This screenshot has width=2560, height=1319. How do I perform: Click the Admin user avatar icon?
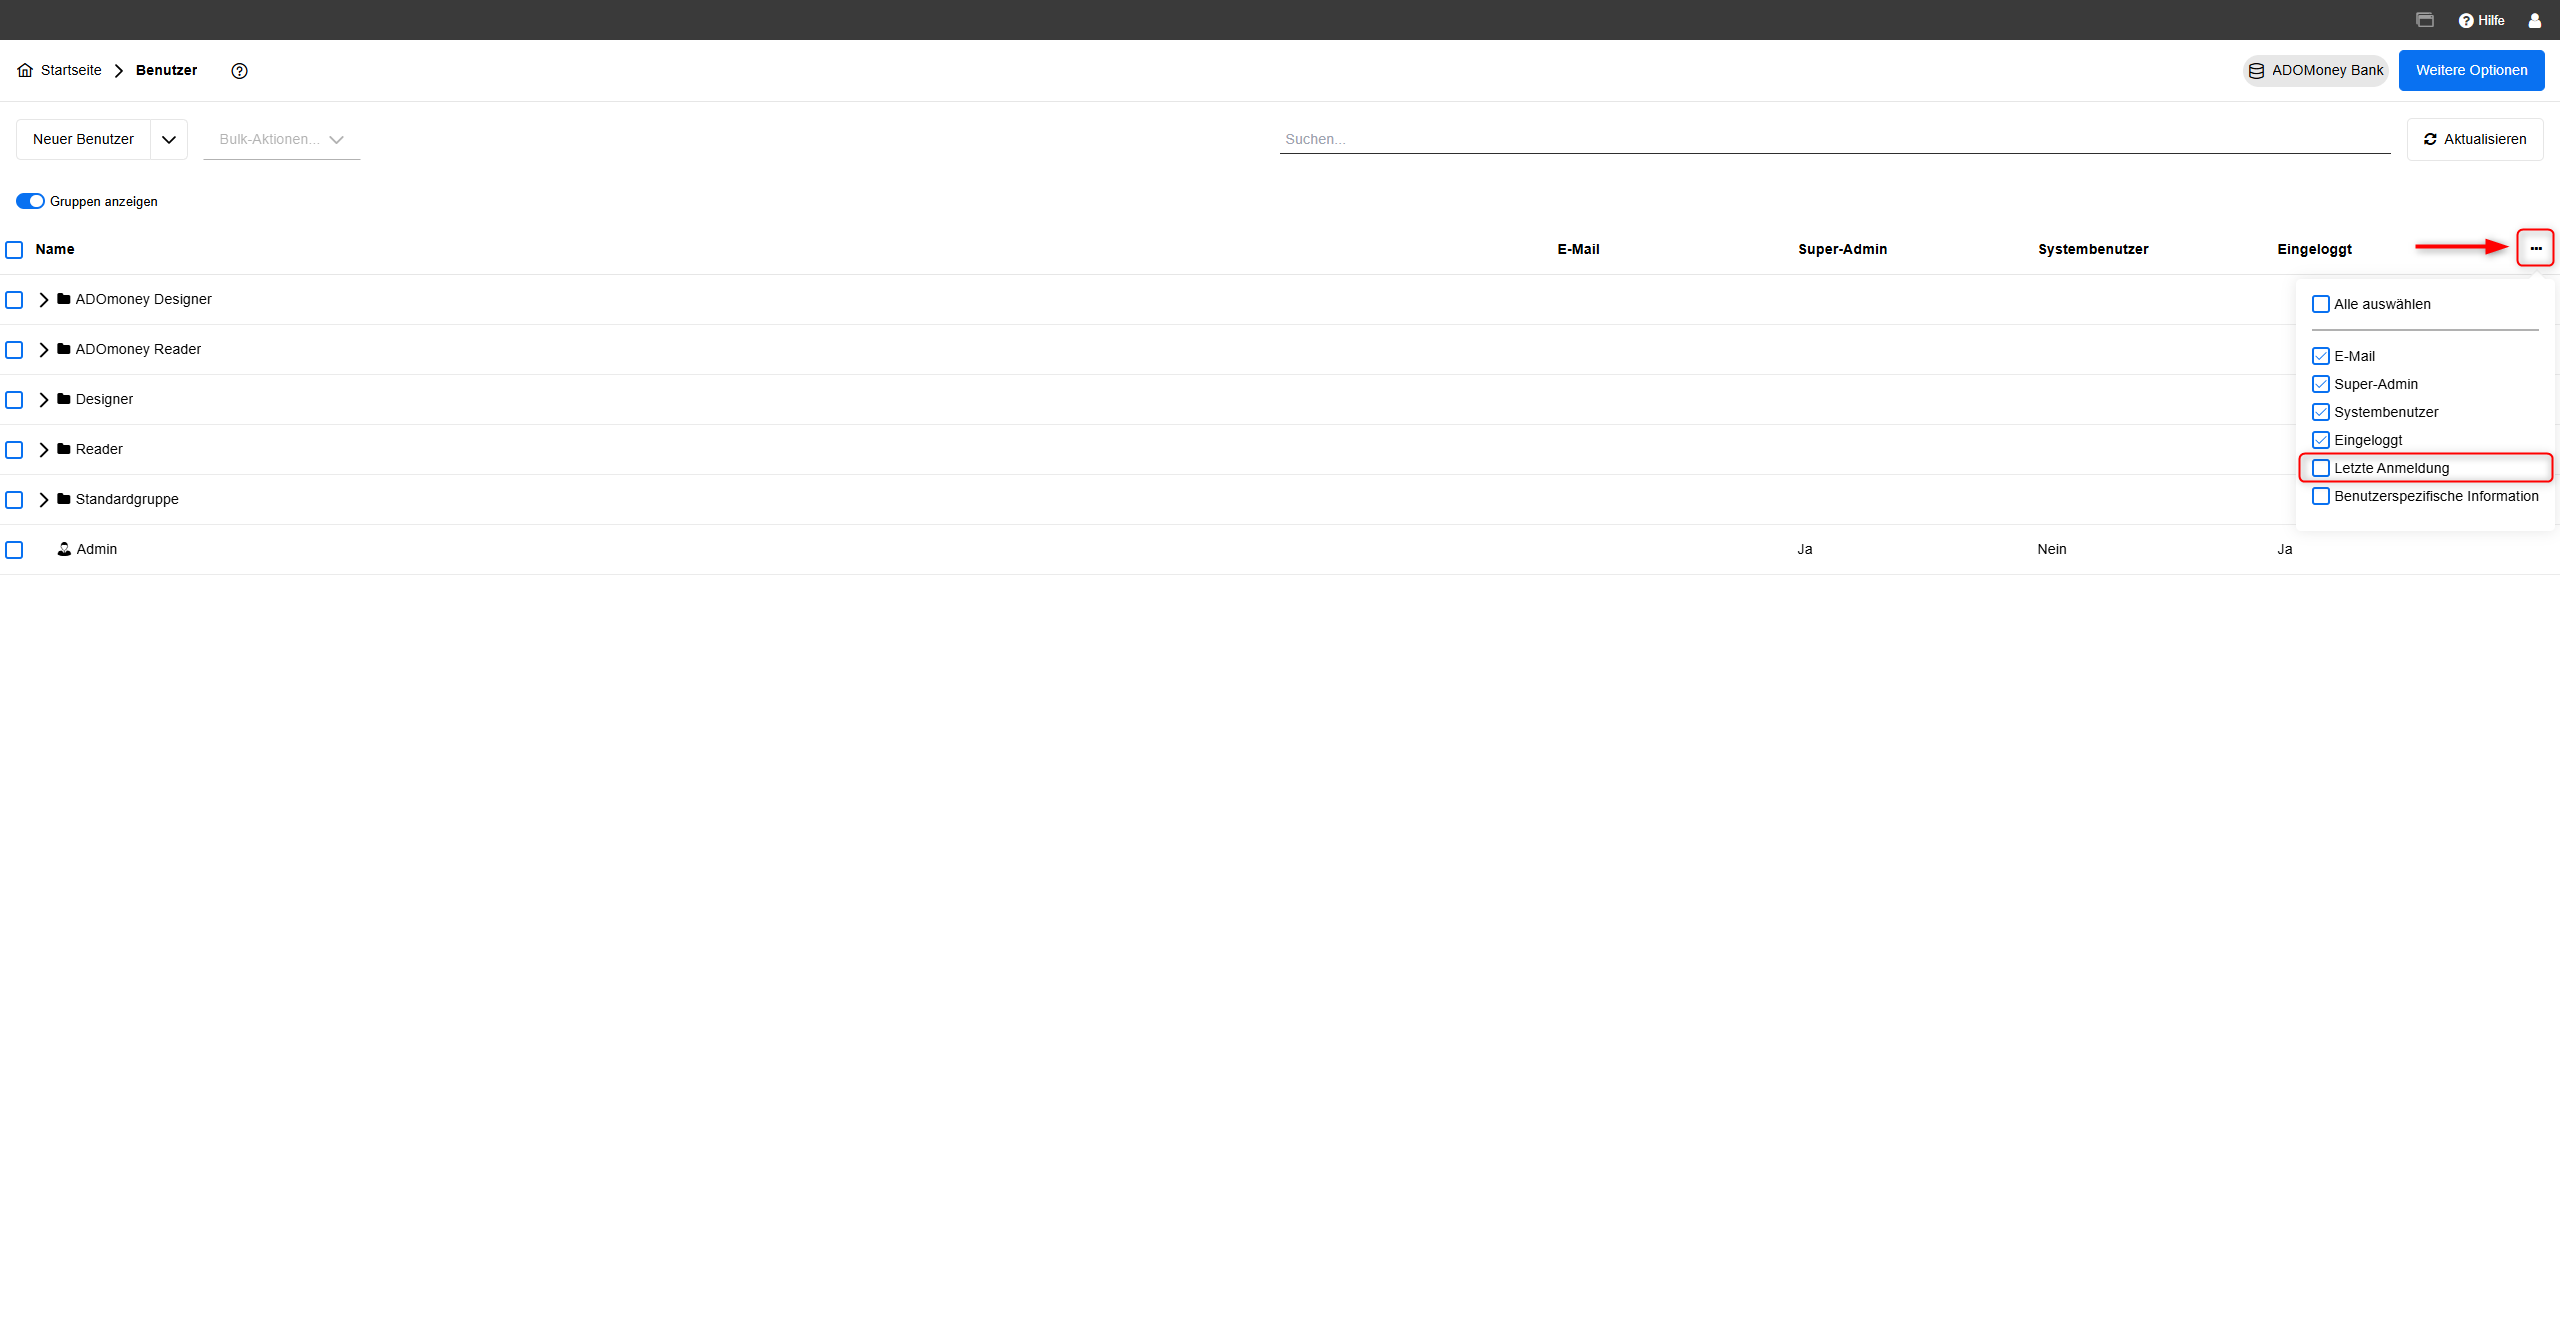coord(64,549)
